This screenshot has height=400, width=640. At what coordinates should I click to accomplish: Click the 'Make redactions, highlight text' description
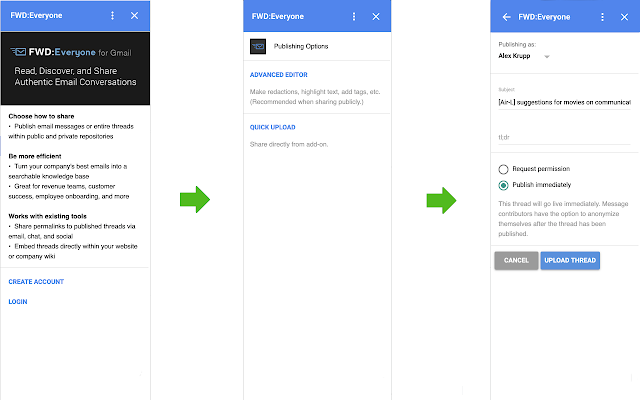tap(315, 97)
